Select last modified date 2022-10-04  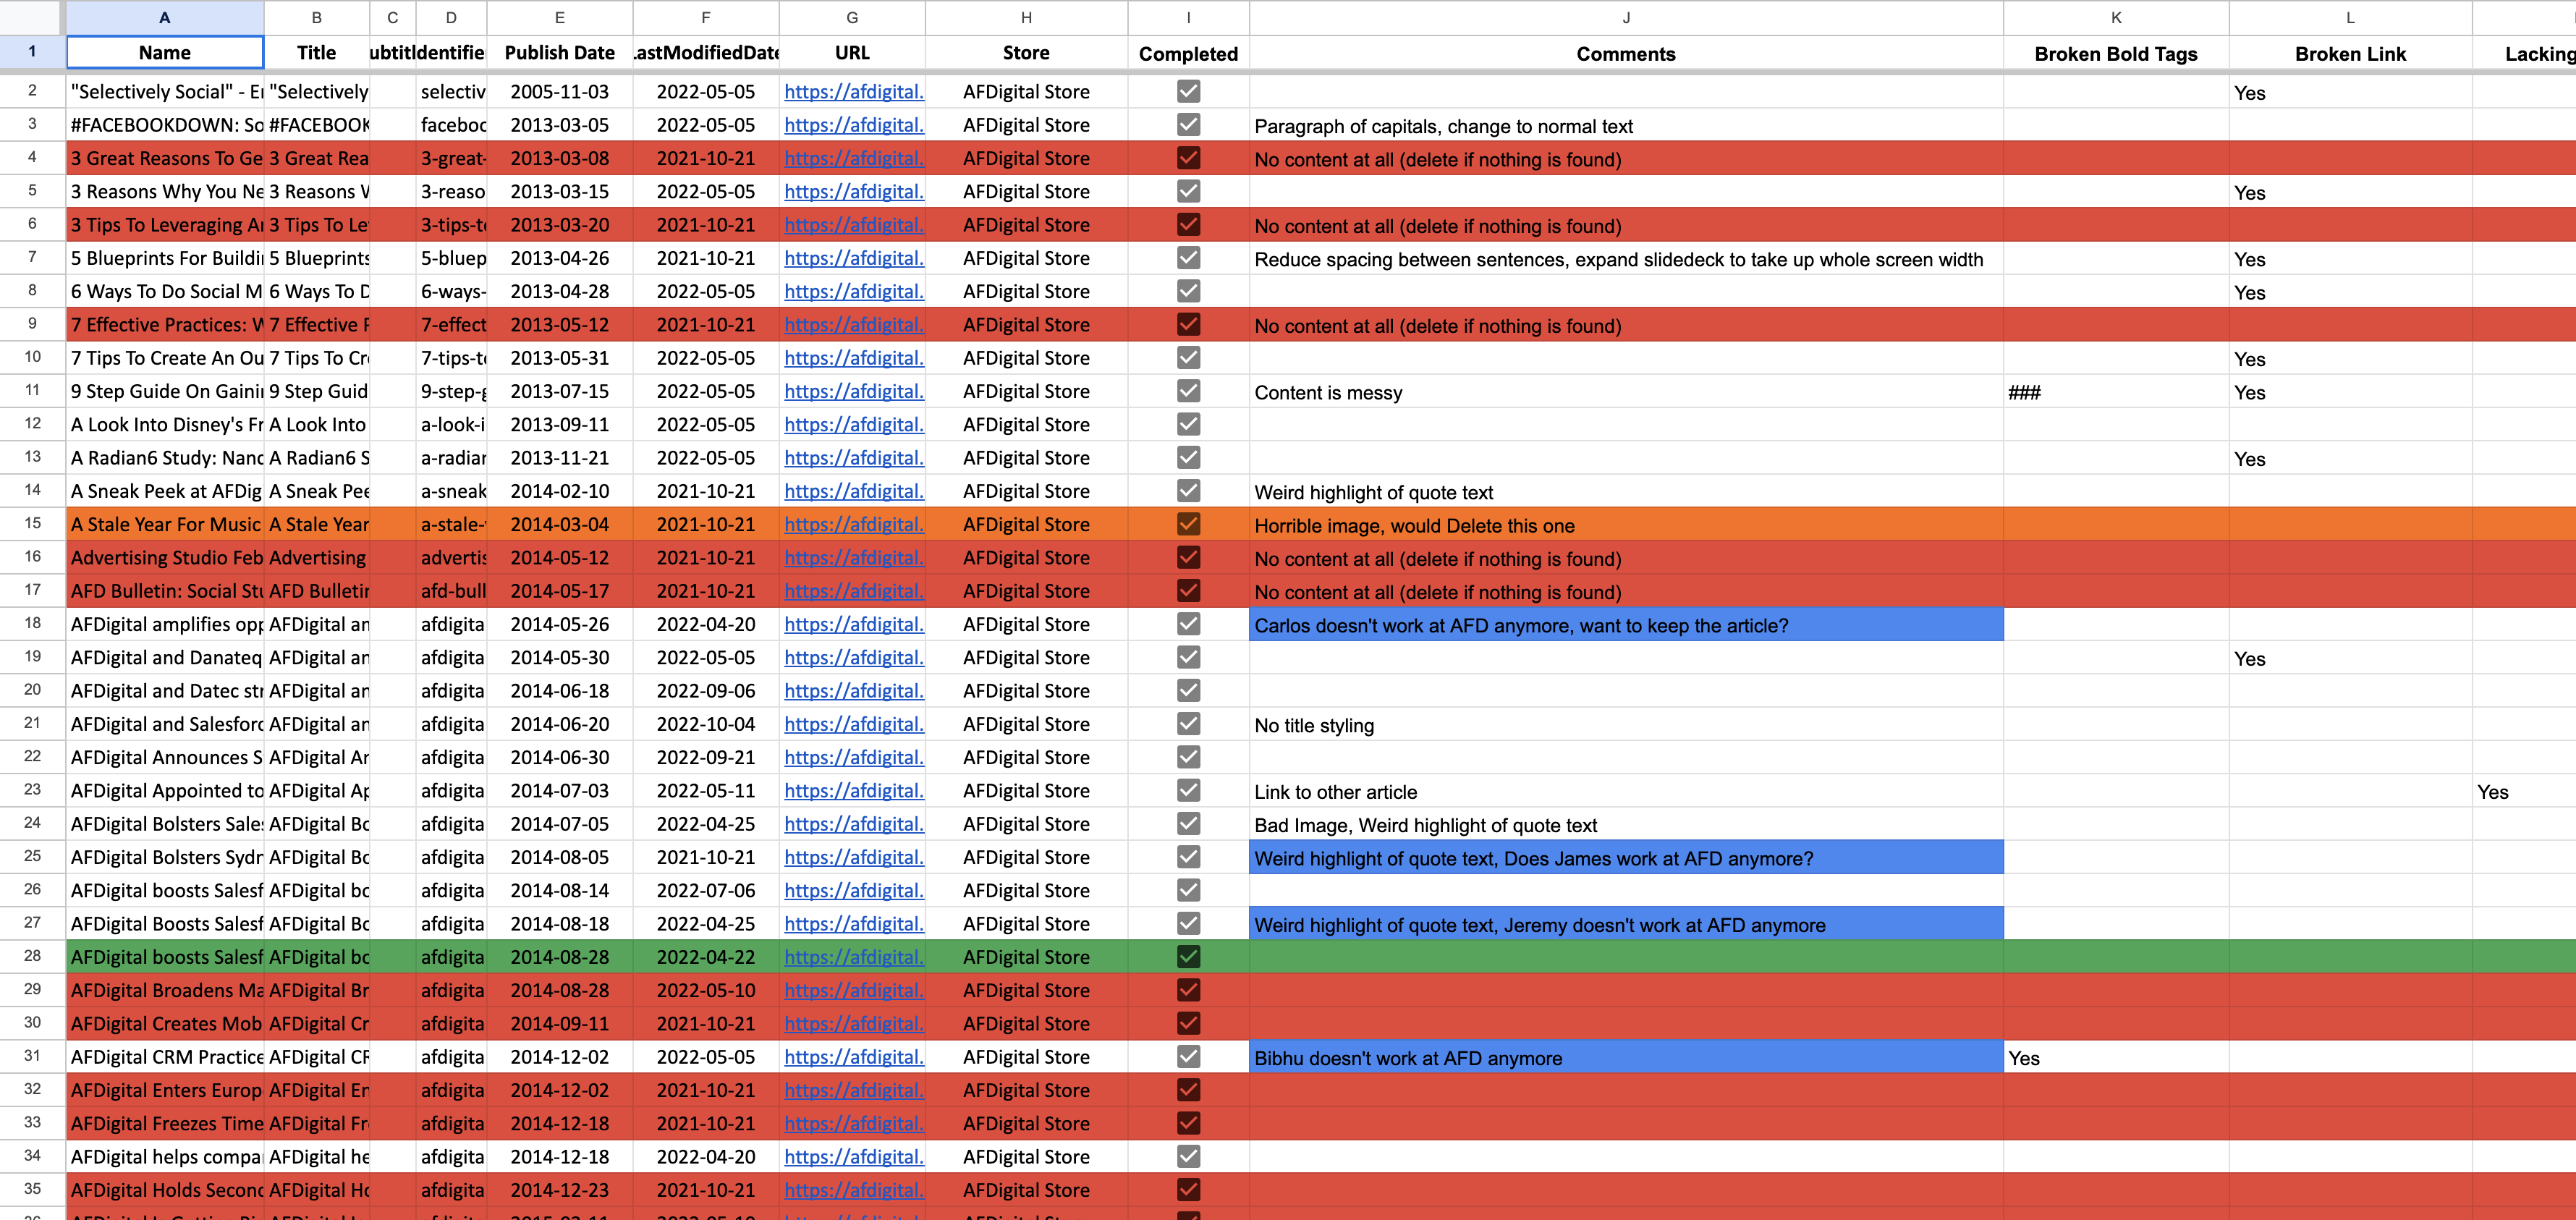click(x=705, y=724)
